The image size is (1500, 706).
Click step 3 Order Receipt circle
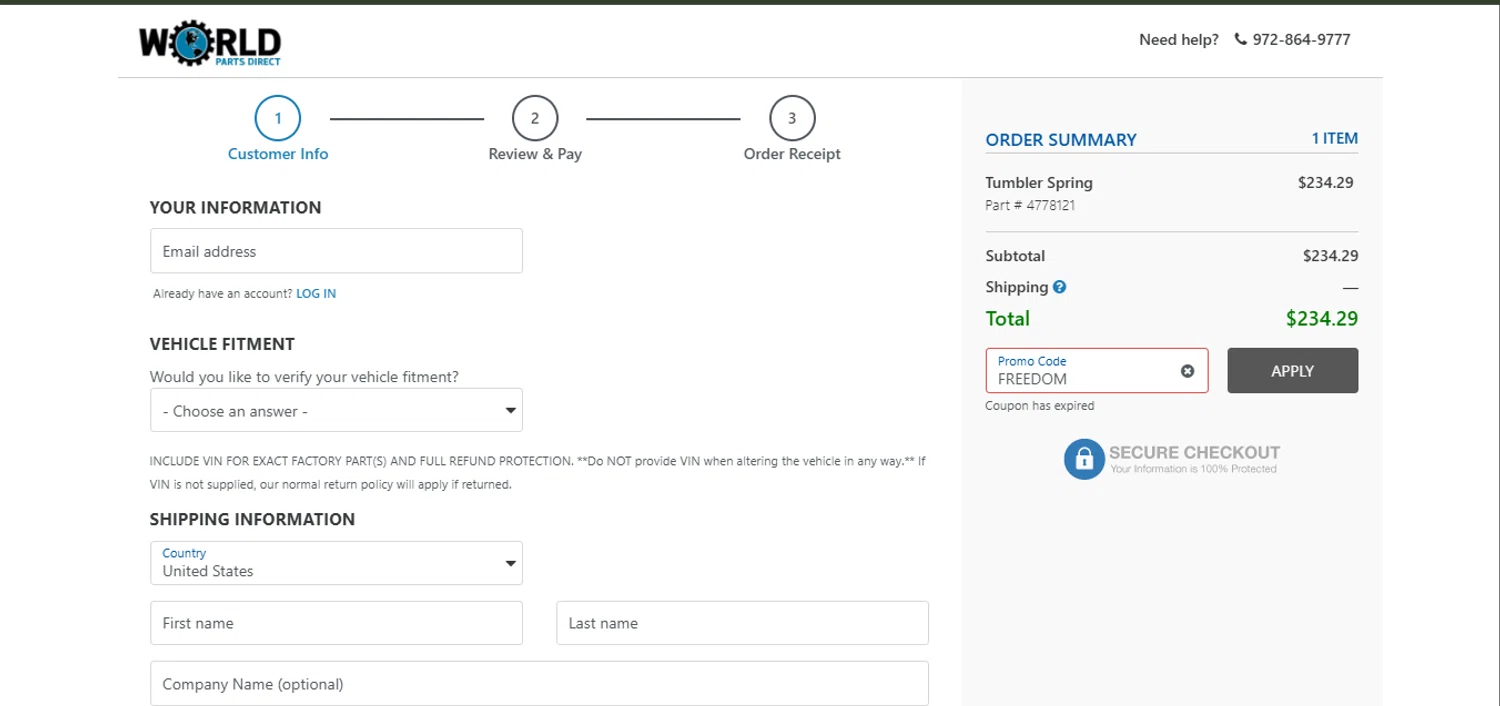click(x=792, y=119)
